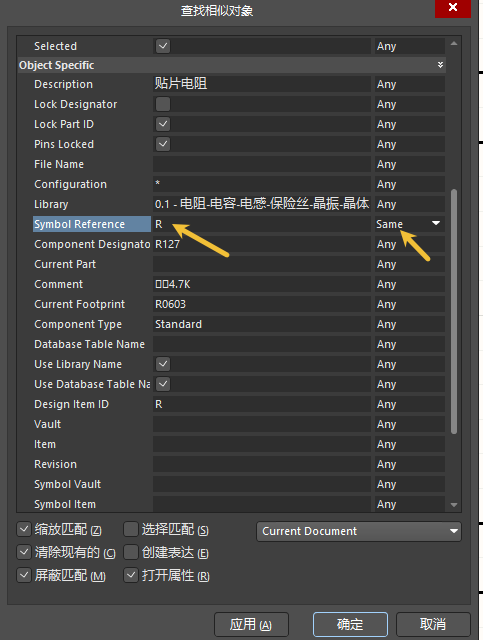The height and width of the screenshot is (640, 483).
Task: Cancel with the 取消 button
Action: 433,624
